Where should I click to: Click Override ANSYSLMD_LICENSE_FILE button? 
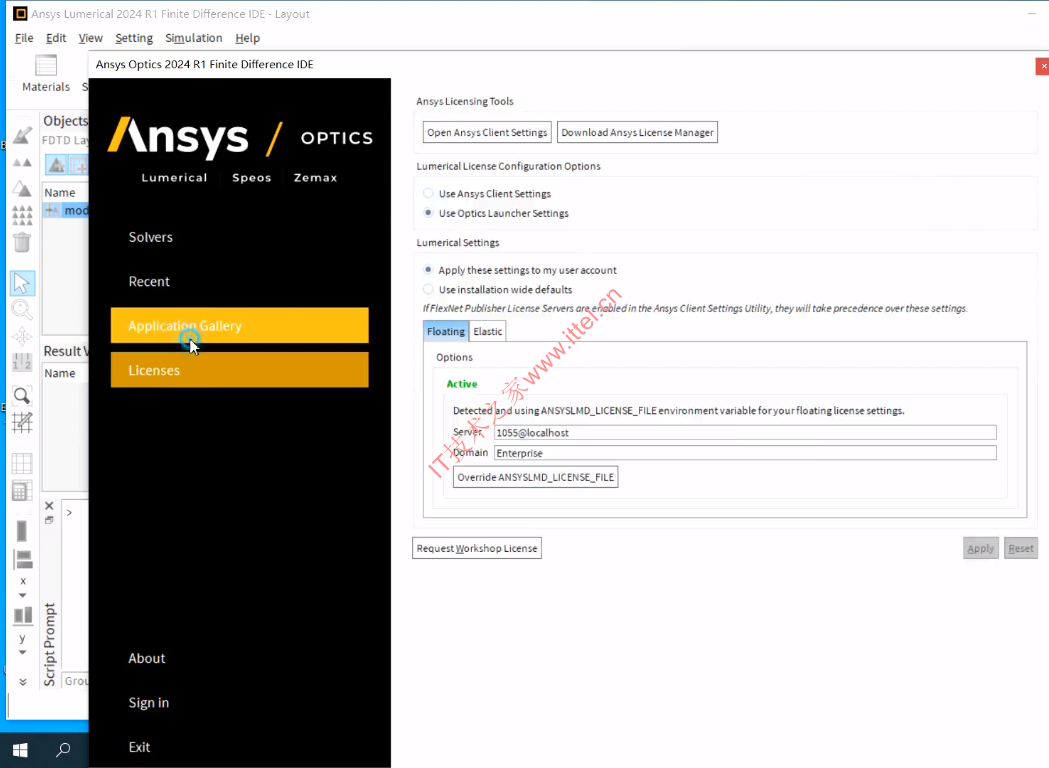coord(535,477)
